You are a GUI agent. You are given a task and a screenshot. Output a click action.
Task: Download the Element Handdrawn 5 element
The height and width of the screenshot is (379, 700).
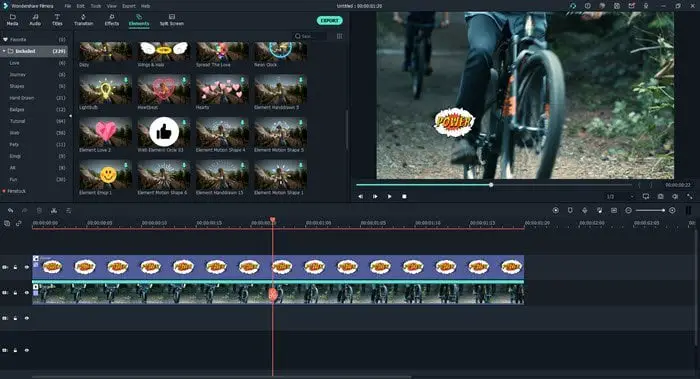click(x=301, y=80)
